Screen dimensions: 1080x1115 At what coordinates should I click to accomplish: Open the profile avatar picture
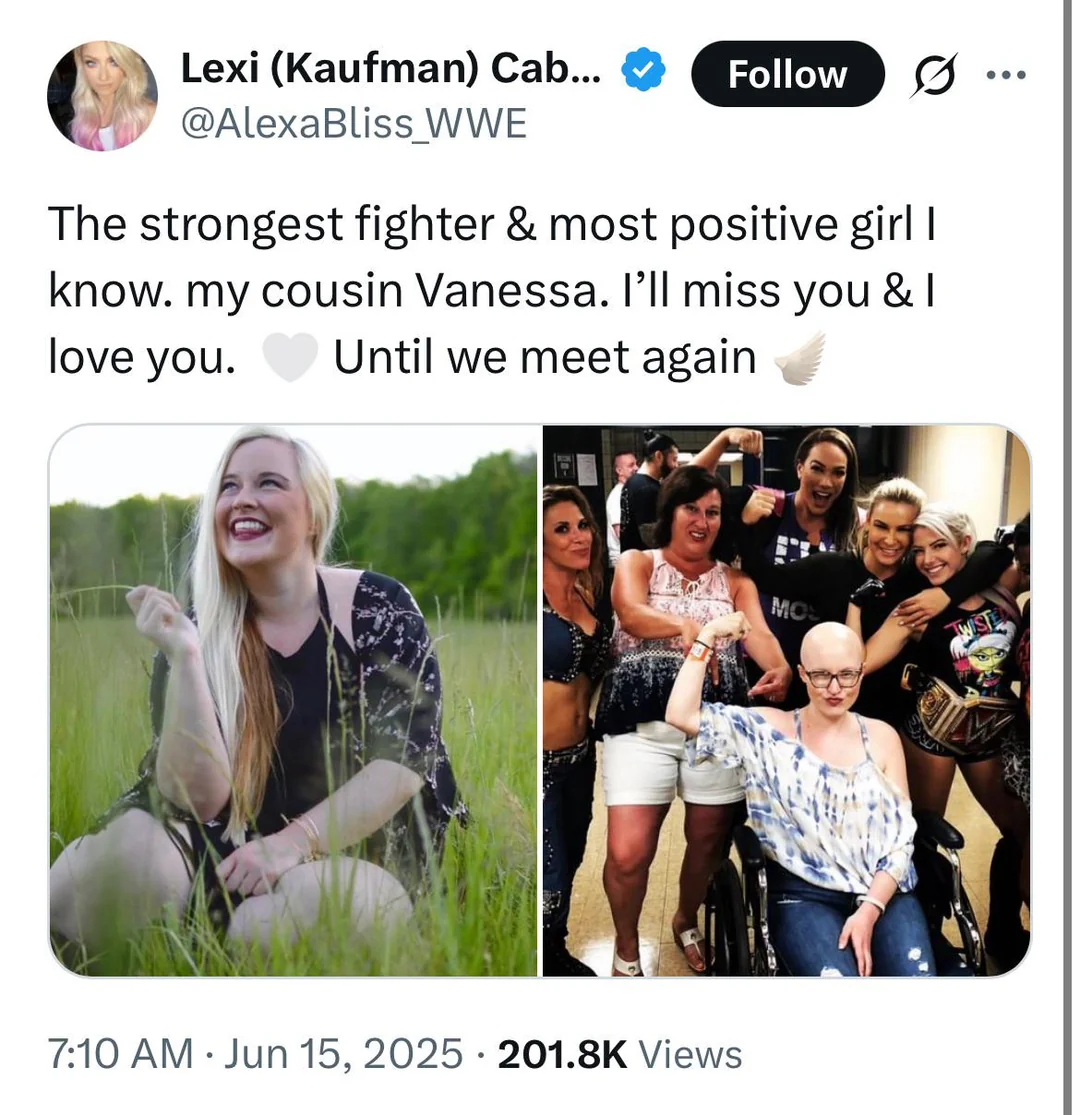pos(102,95)
